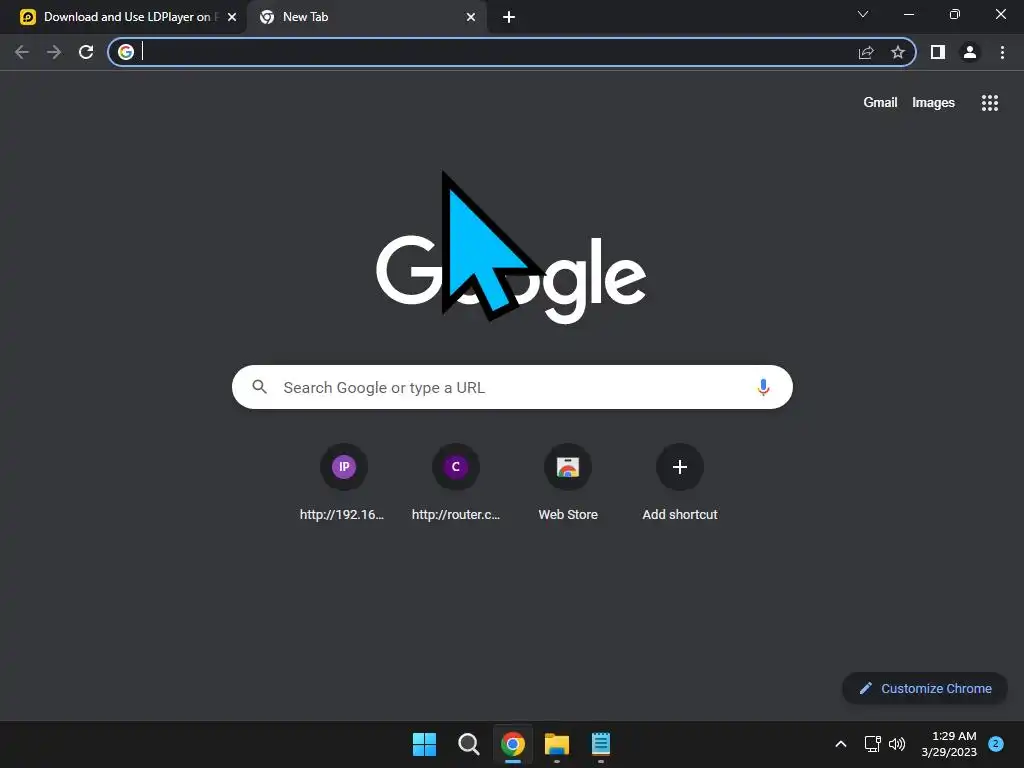1024x768 pixels.
Task: Show hidden system tray icons
Action: (x=841, y=744)
